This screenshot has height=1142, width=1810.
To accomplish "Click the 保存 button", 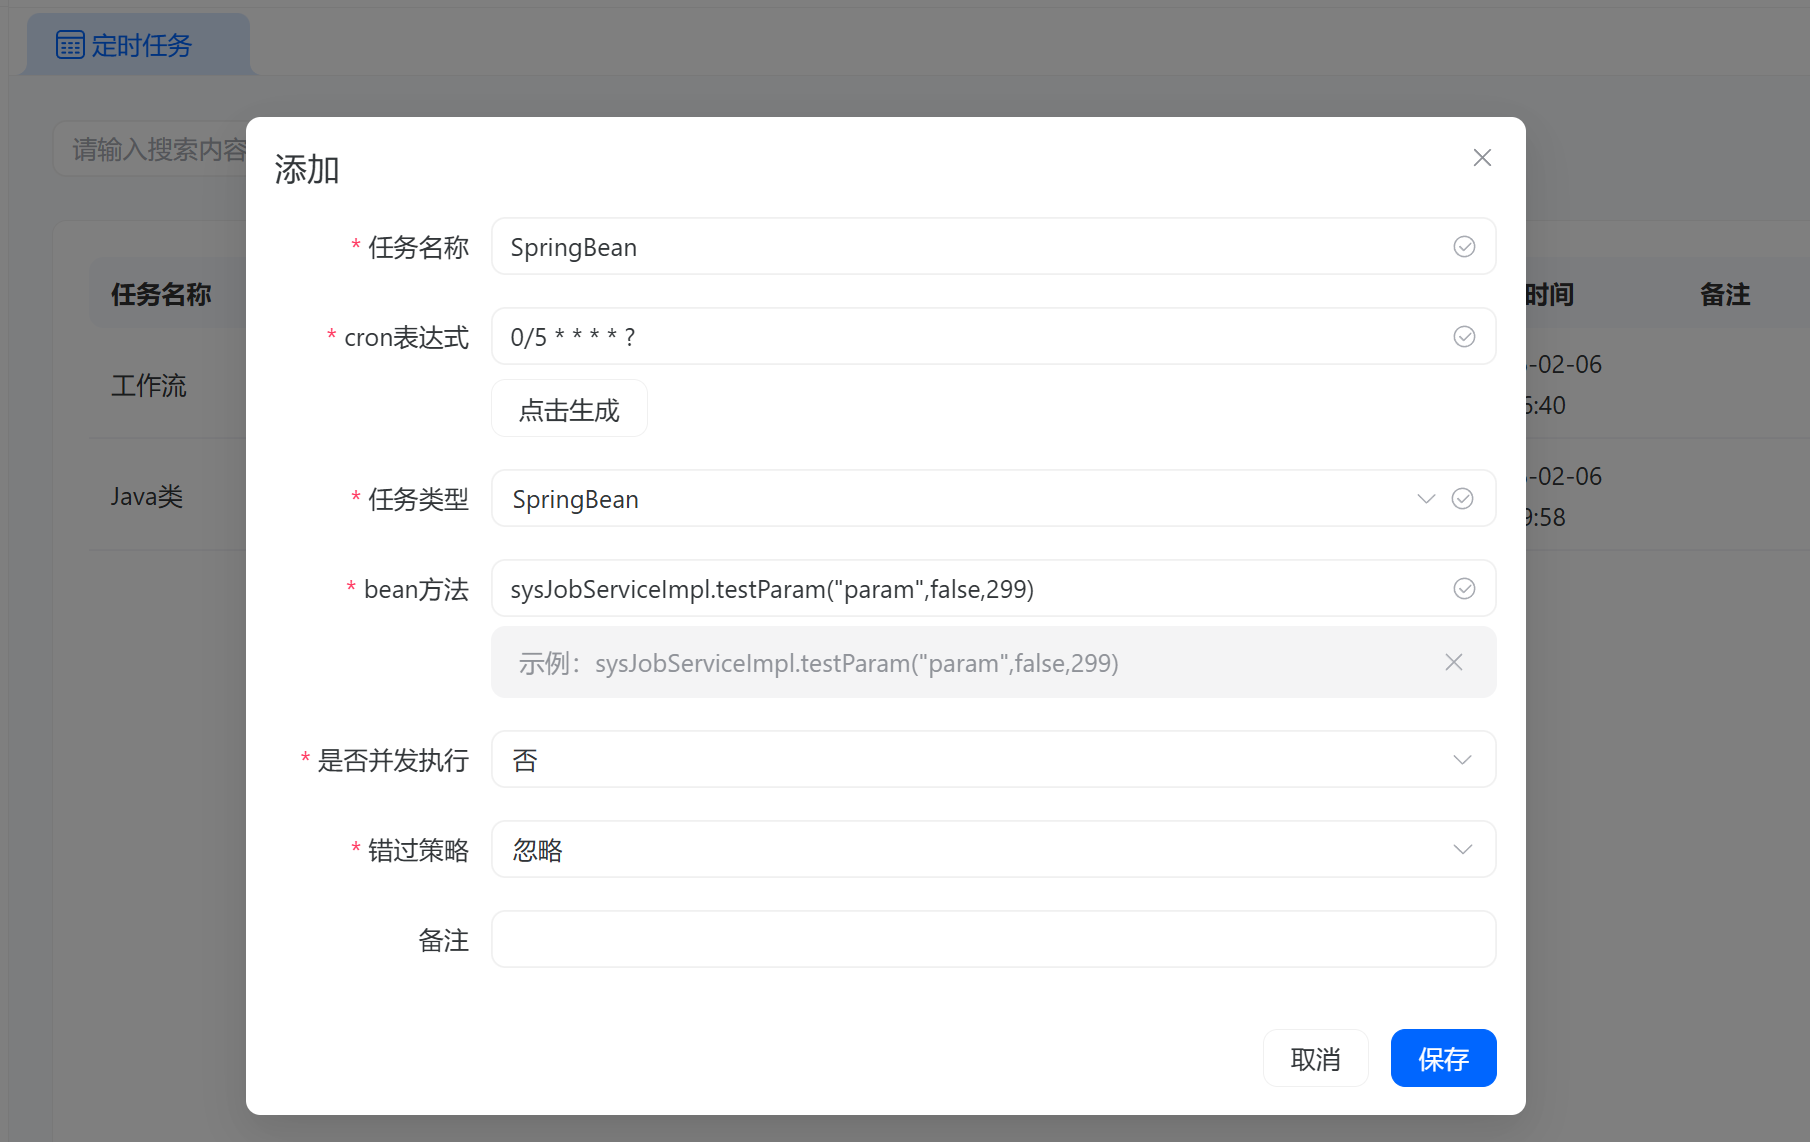I will tap(1443, 1058).
